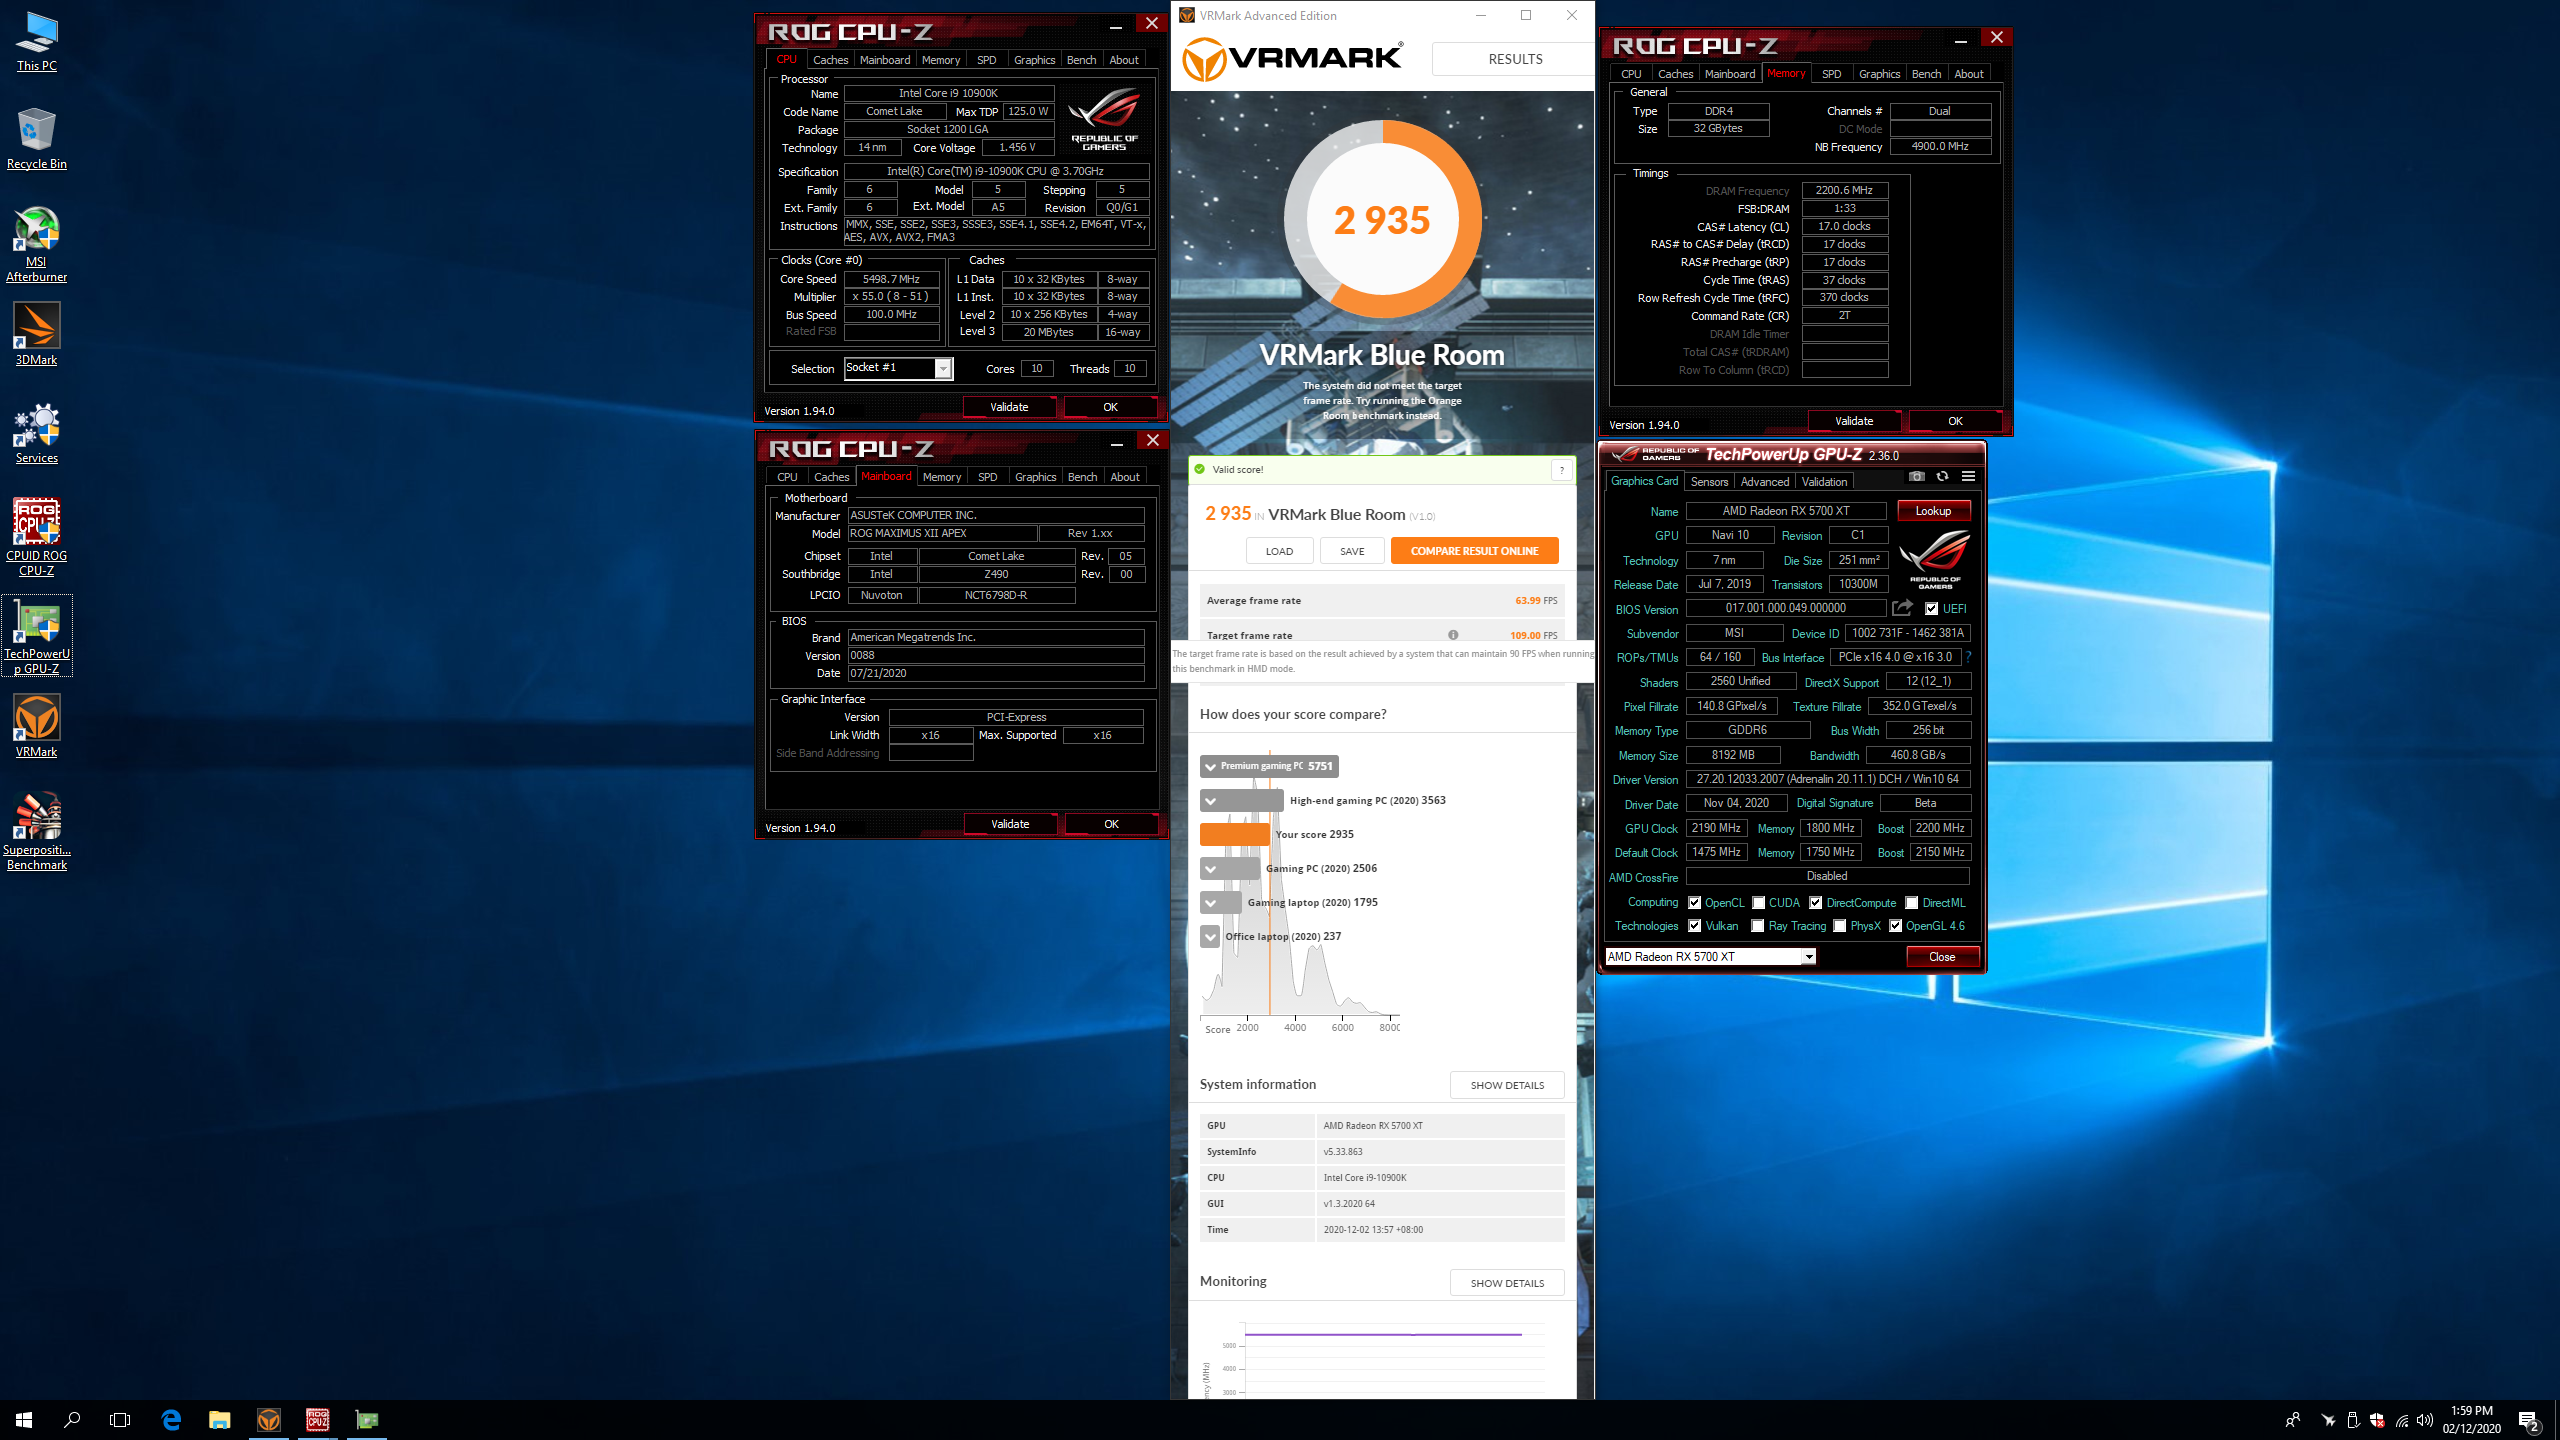Toggle Vulkan checkbox in GPU-Z
This screenshot has width=2560, height=1440.
click(1694, 926)
